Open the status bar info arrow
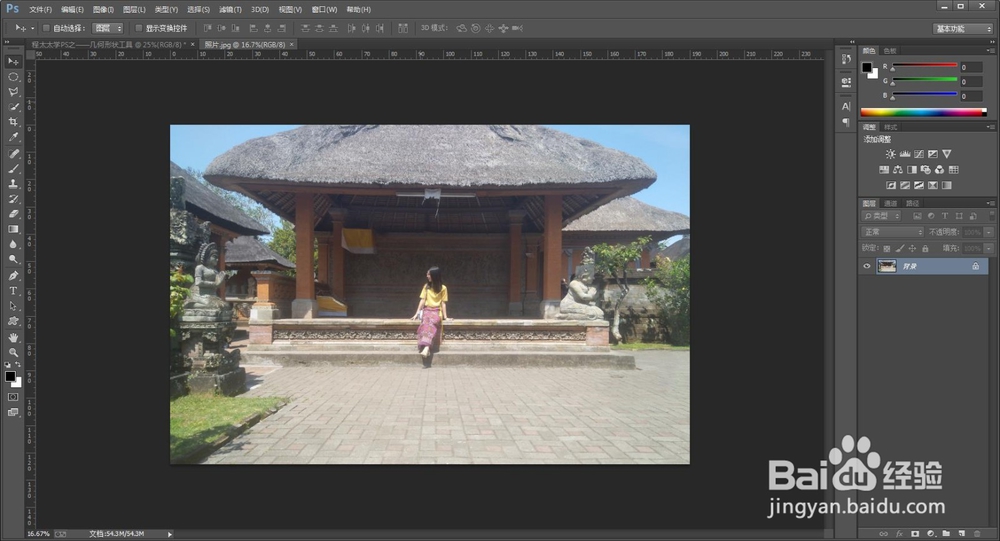Screen dimensions: 1000x541 (170, 534)
